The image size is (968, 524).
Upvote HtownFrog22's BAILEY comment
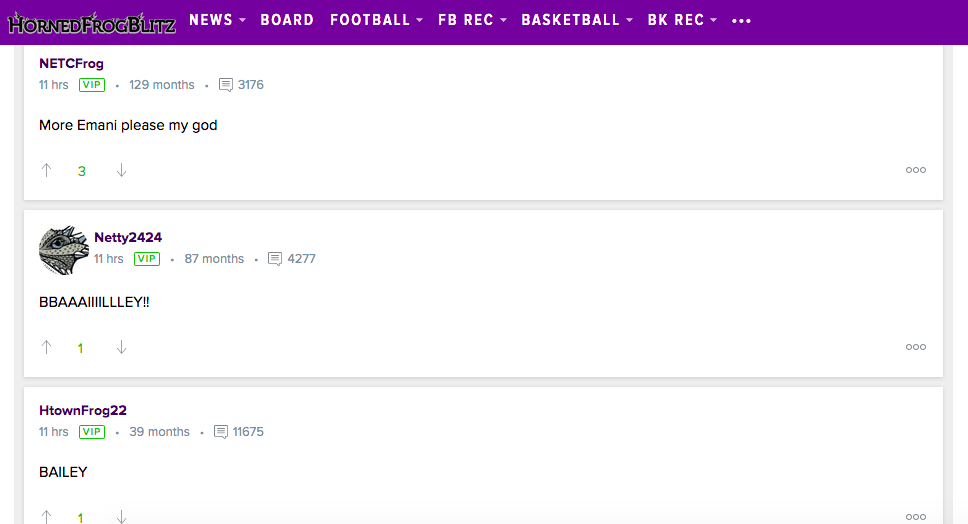pos(46,517)
